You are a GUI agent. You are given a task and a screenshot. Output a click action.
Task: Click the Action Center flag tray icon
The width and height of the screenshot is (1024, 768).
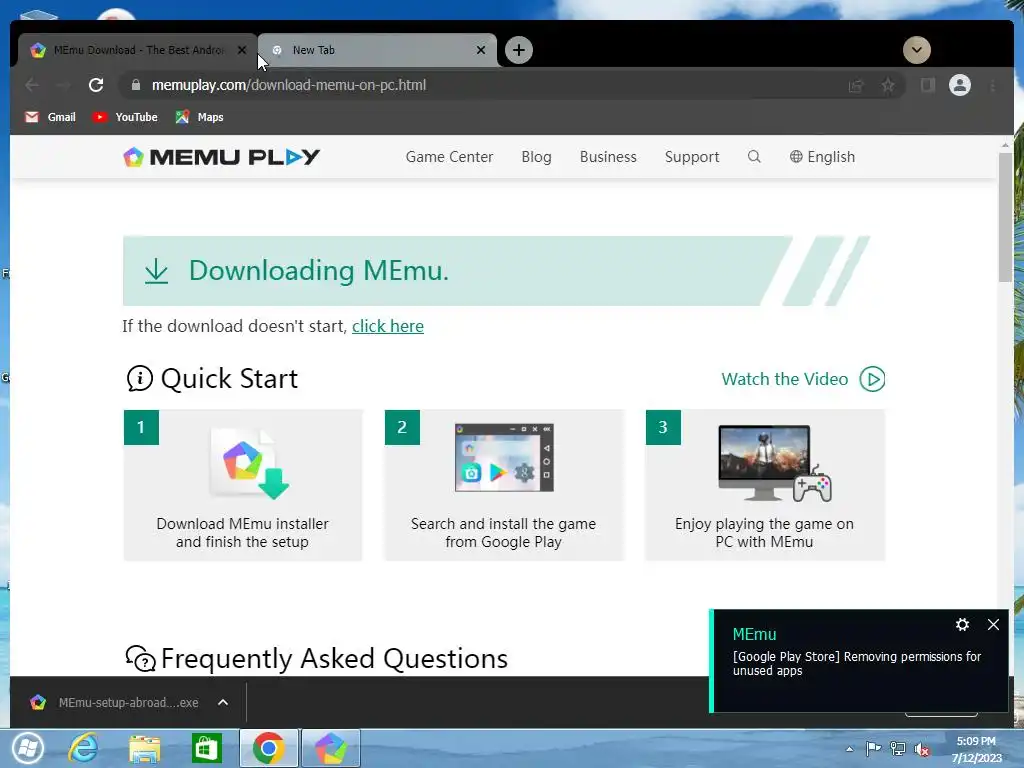pyautogui.click(x=873, y=749)
